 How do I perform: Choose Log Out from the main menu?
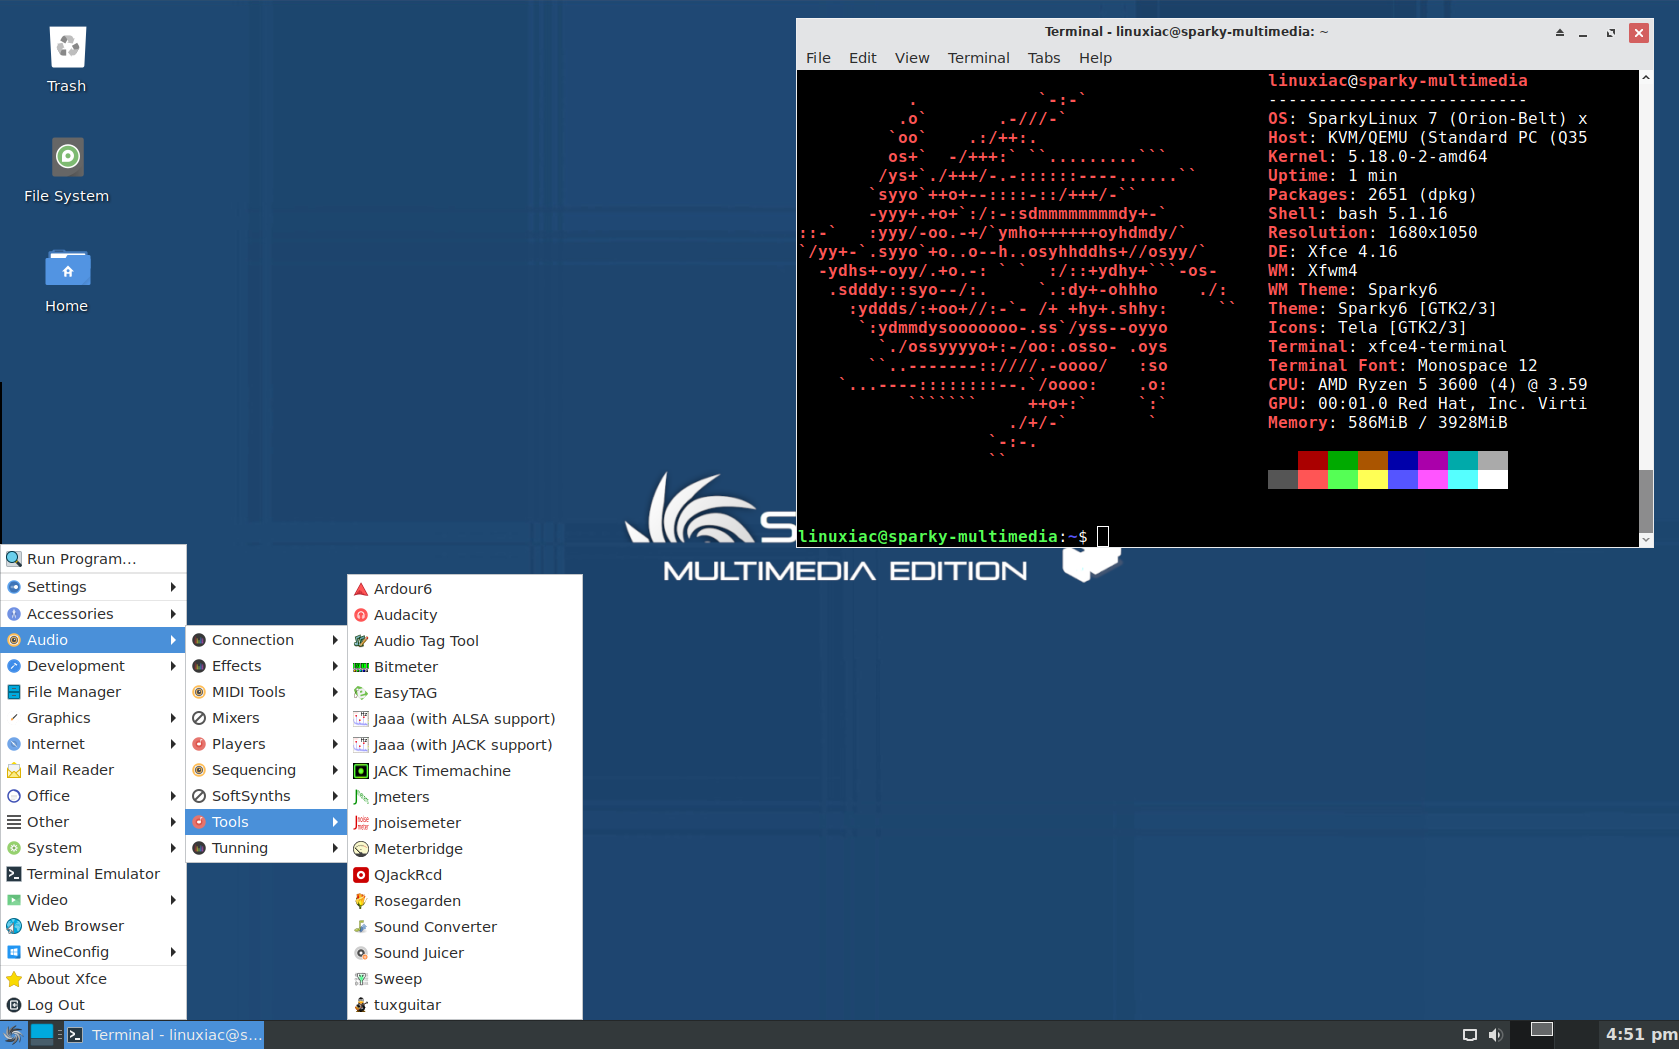coord(93,1005)
